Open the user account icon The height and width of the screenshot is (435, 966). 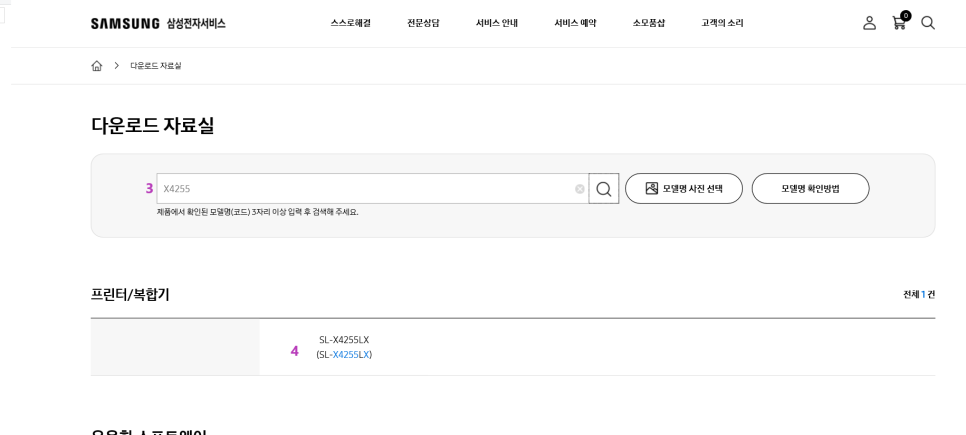point(869,23)
